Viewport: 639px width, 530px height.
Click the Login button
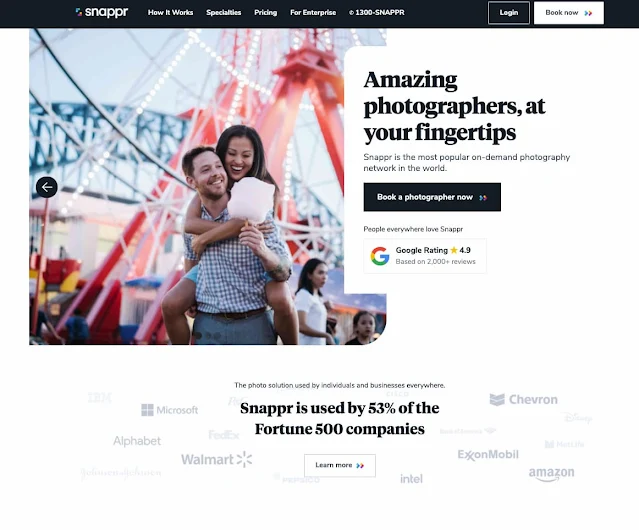[509, 13]
